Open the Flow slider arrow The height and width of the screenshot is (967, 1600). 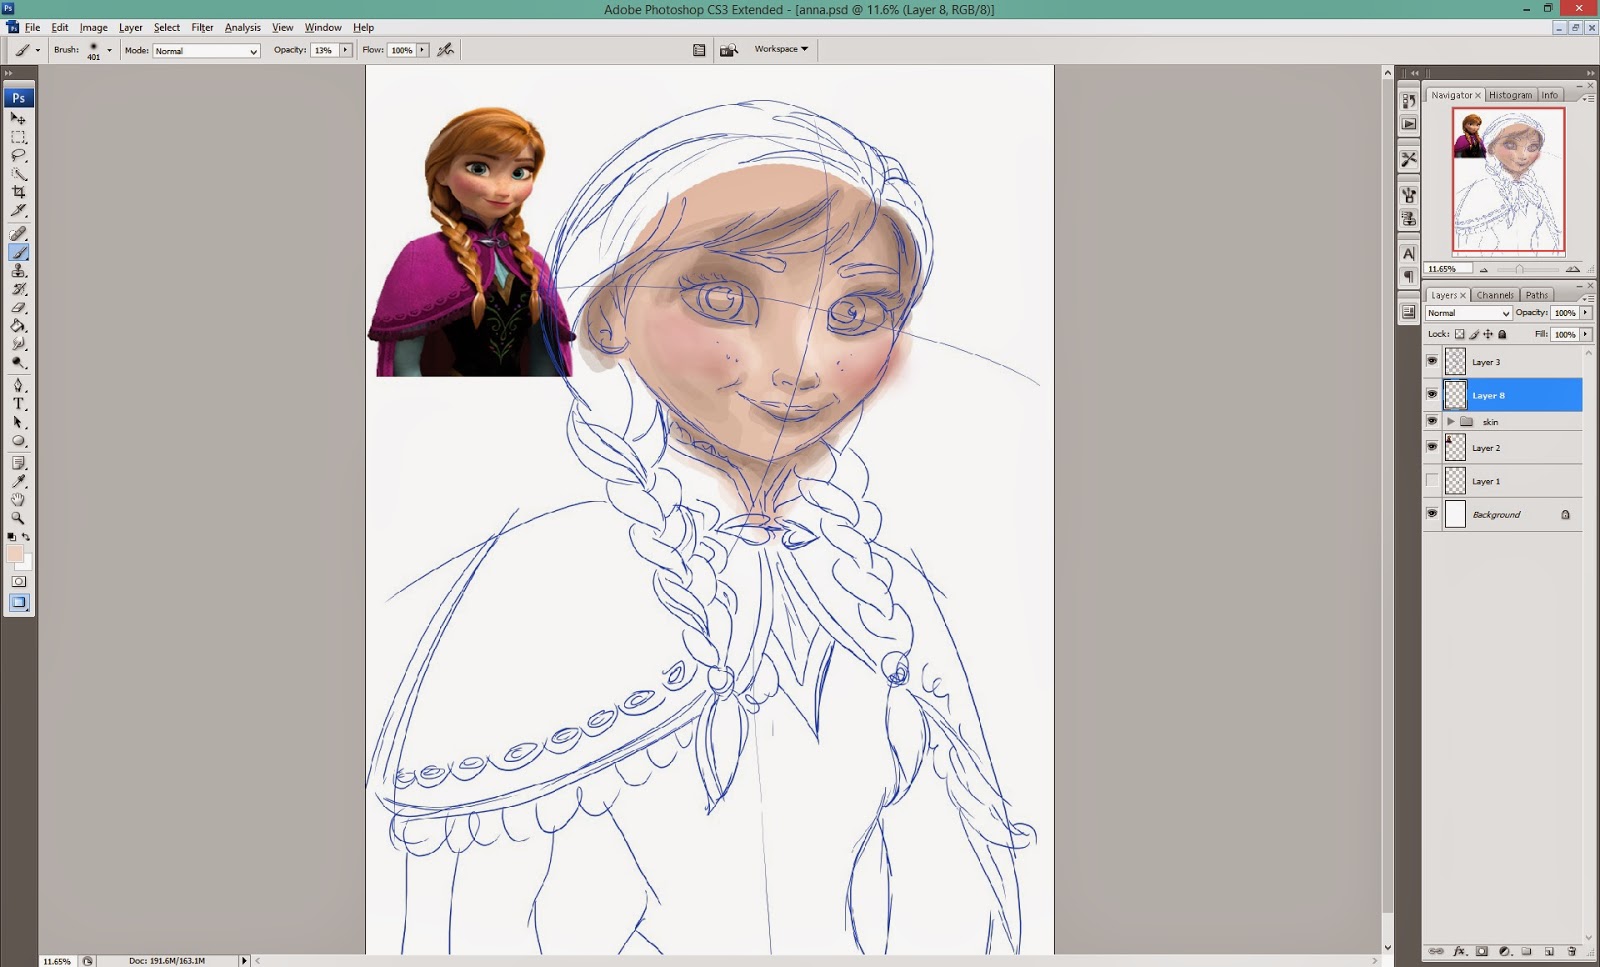[x=422, y=50]
